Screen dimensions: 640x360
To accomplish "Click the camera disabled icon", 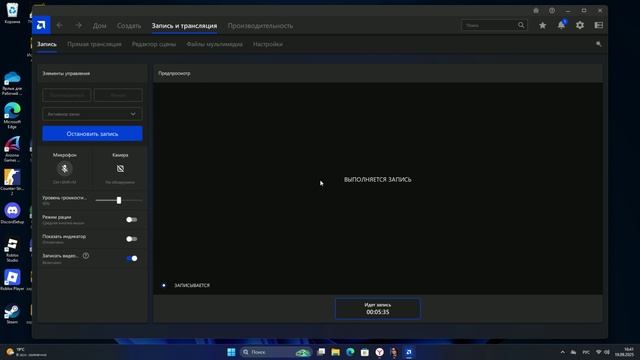I will [x=120, y=168].
